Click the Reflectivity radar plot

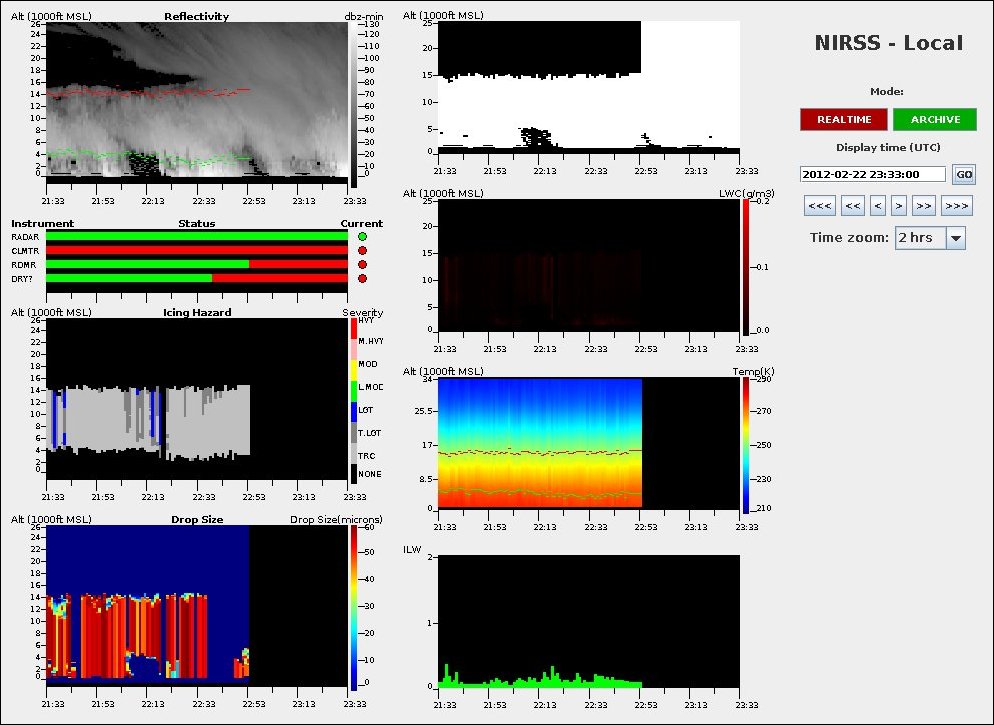coord(198,100)
